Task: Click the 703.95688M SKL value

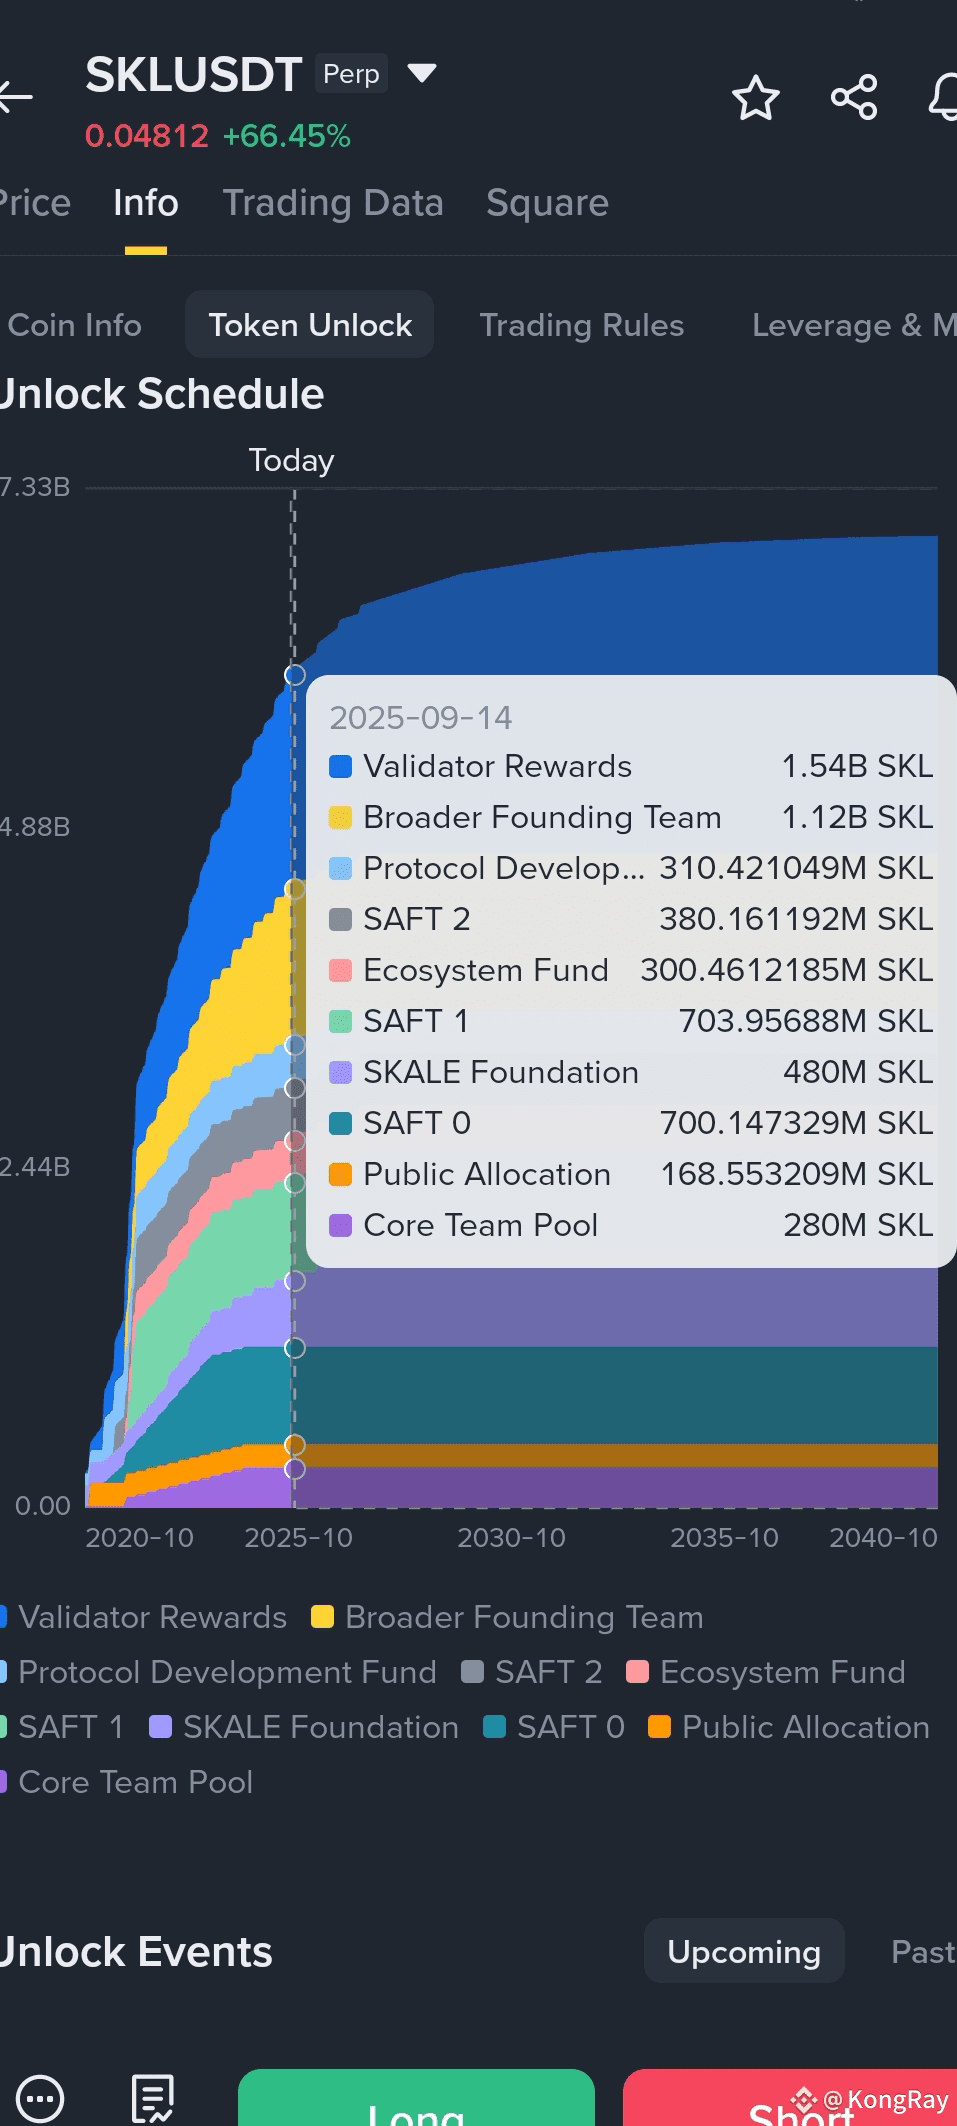Action: (x=806, y=1022)
